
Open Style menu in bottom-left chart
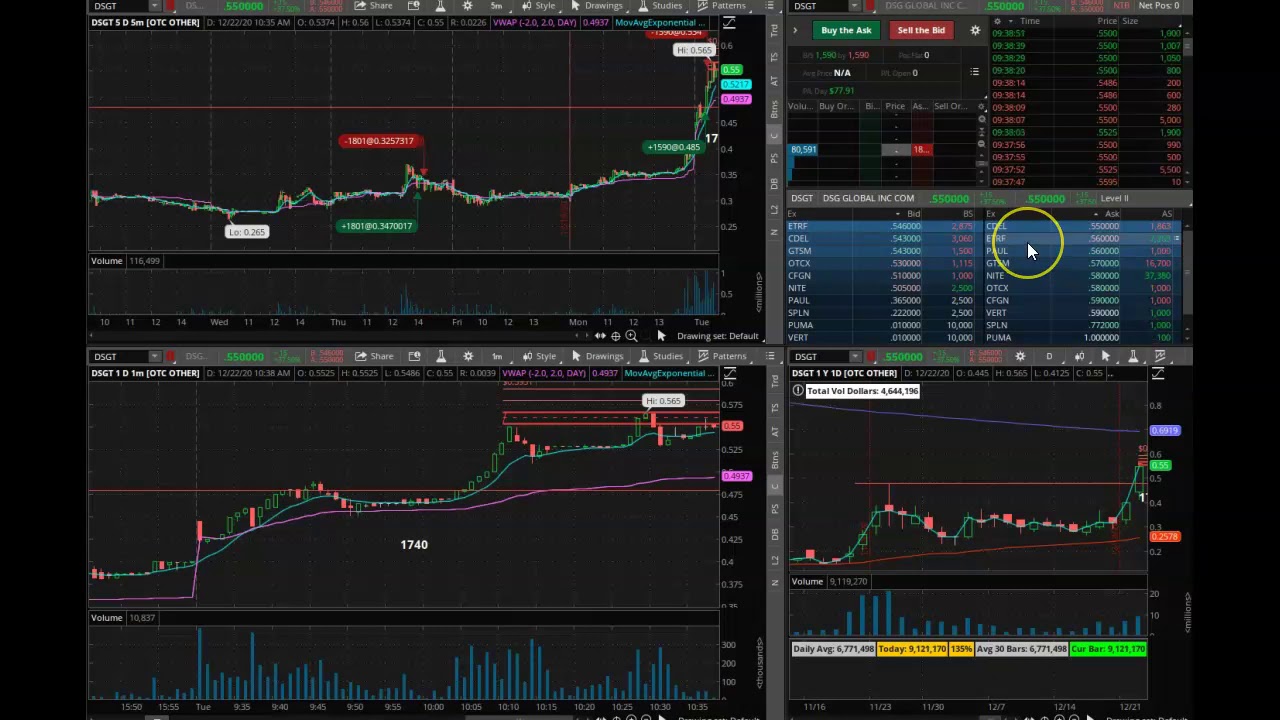coord(540,356)
